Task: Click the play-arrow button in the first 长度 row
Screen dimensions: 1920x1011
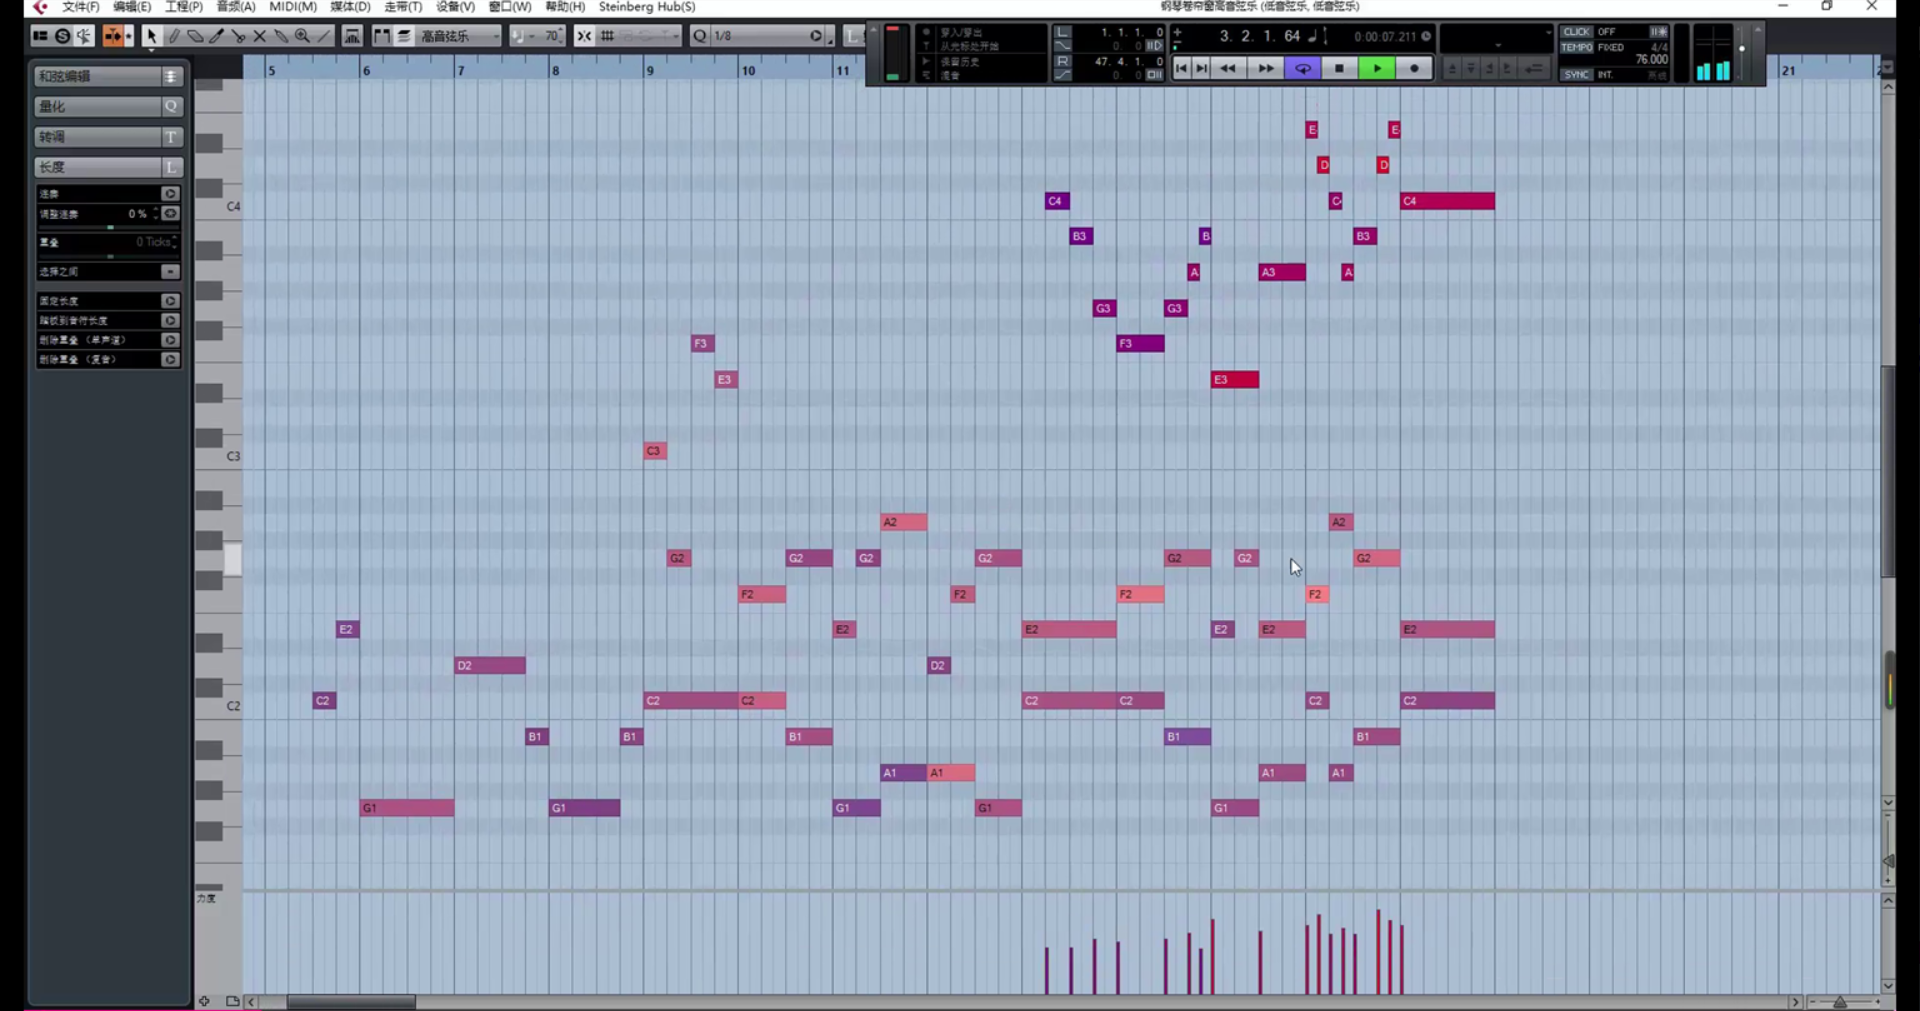Action: click(170, 194)
